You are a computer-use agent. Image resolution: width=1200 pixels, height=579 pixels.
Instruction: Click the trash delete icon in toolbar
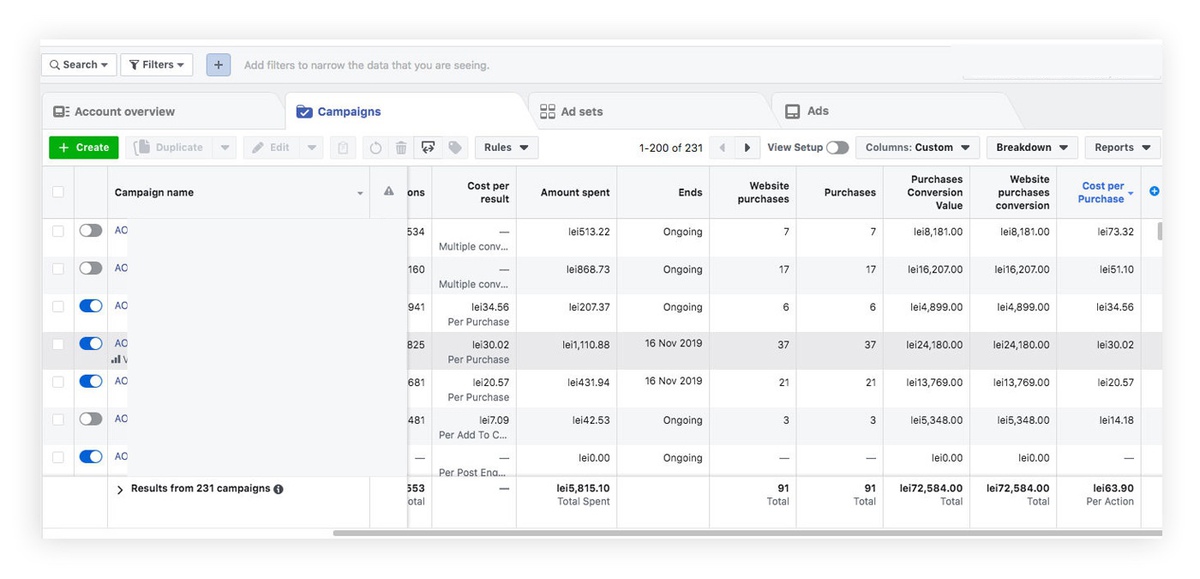click(x=401, y=148)
